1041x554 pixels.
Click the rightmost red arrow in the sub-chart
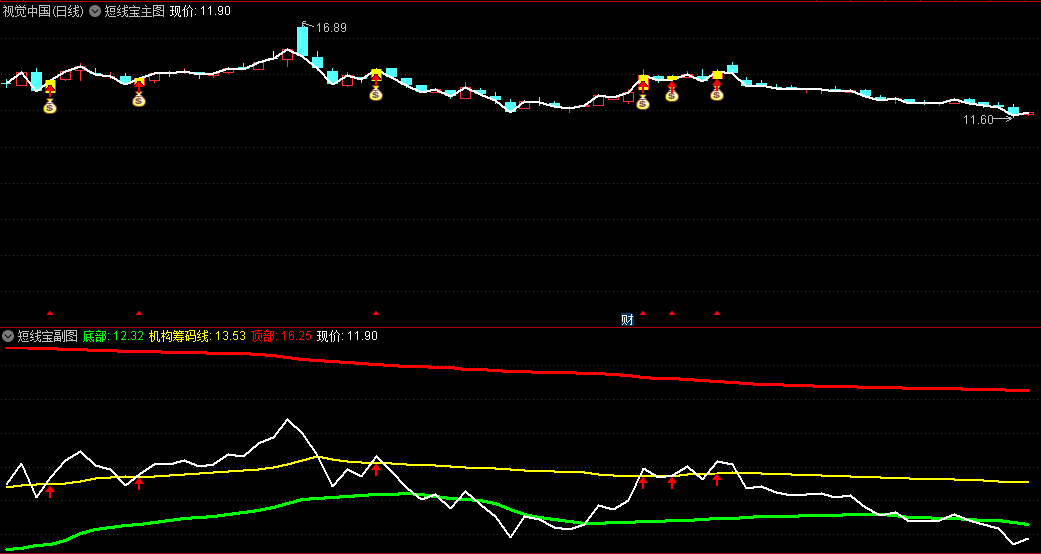tap(717, 480)
